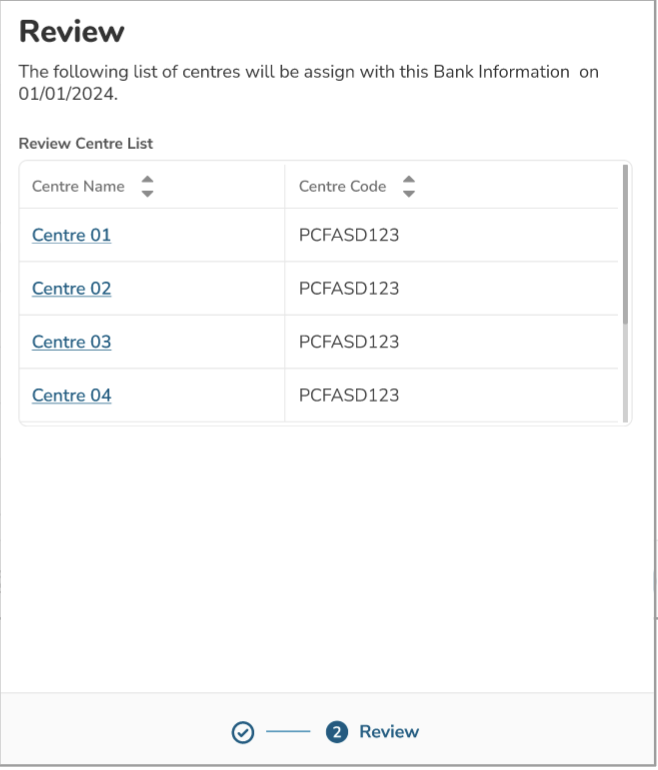Click the Centre Name ascending sort arrow
This screenshot has width=658, height=770.
pos(147,180)
